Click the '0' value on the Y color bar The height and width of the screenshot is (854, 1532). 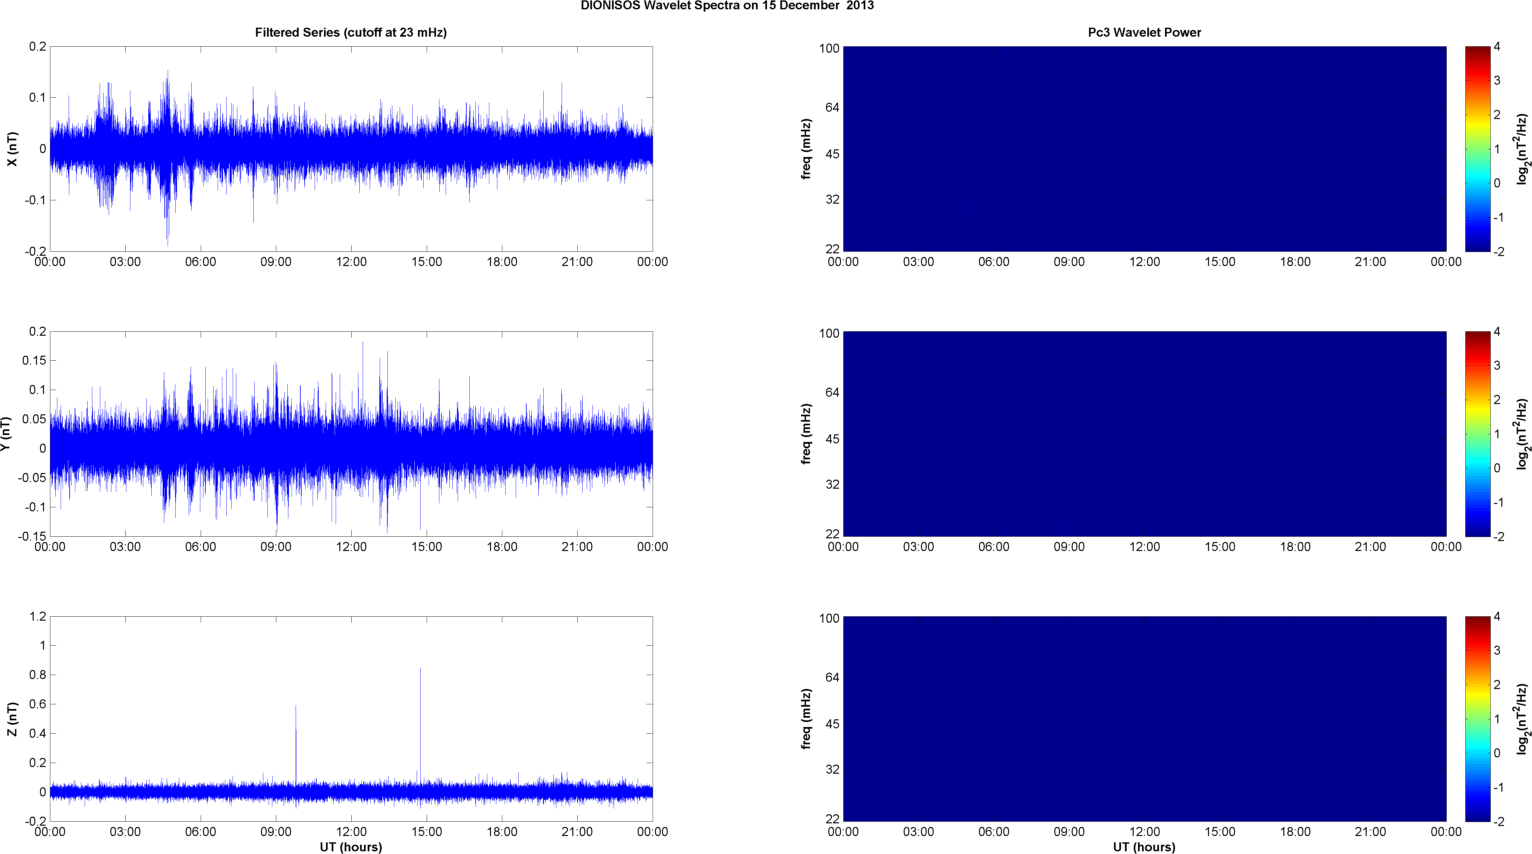1497,468
